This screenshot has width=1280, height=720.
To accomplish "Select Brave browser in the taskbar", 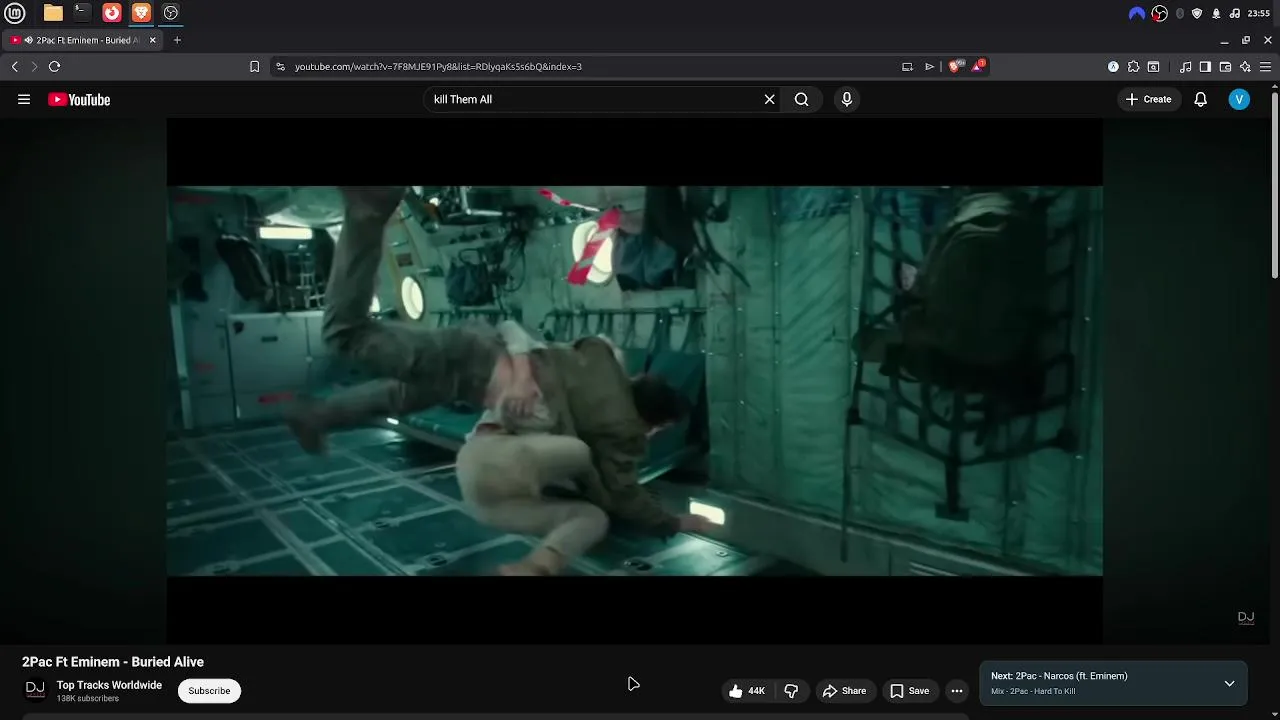I will (x=141, y=13).
